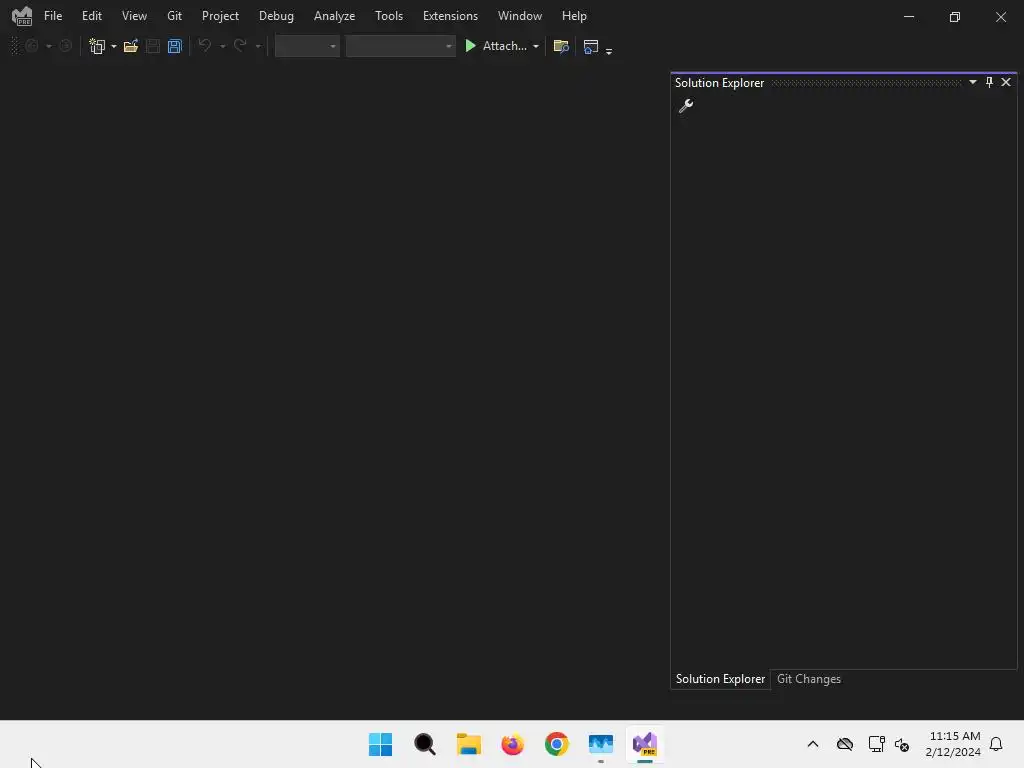Expand the Redo history dropdown arrow

tap(258, 46)
